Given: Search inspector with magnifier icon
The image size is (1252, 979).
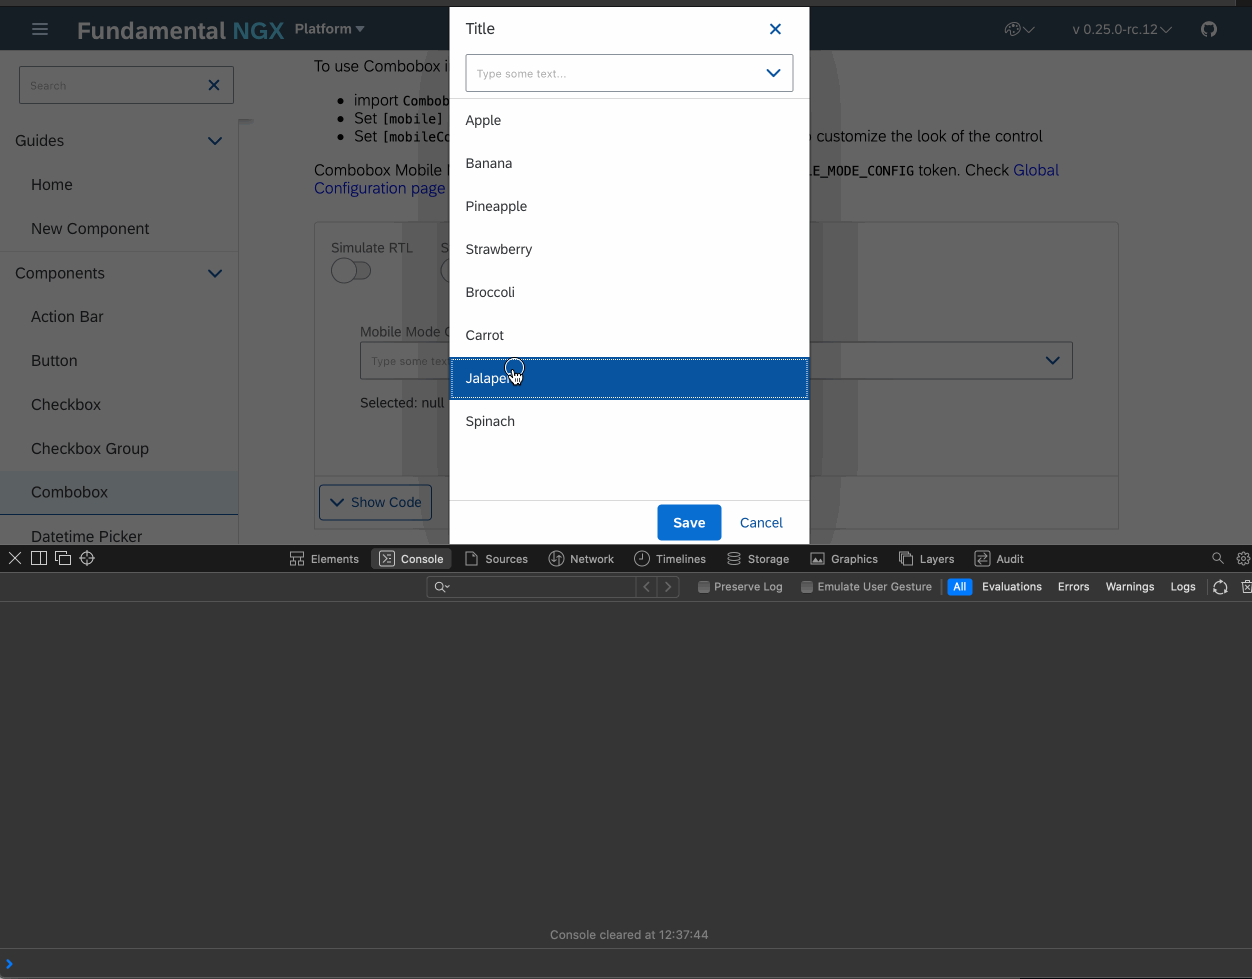Looking at the screenshot, I should tap(1217, 558).
